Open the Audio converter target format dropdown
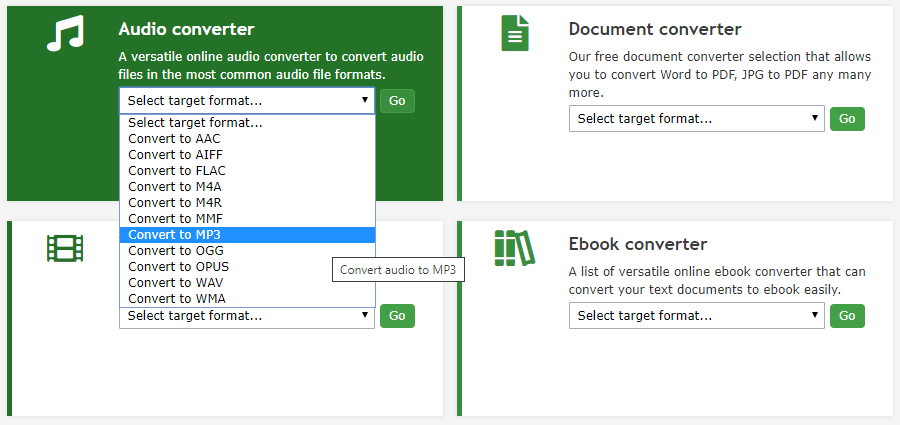This screenshot has width=900, height=425. click(x=247, y=101)
